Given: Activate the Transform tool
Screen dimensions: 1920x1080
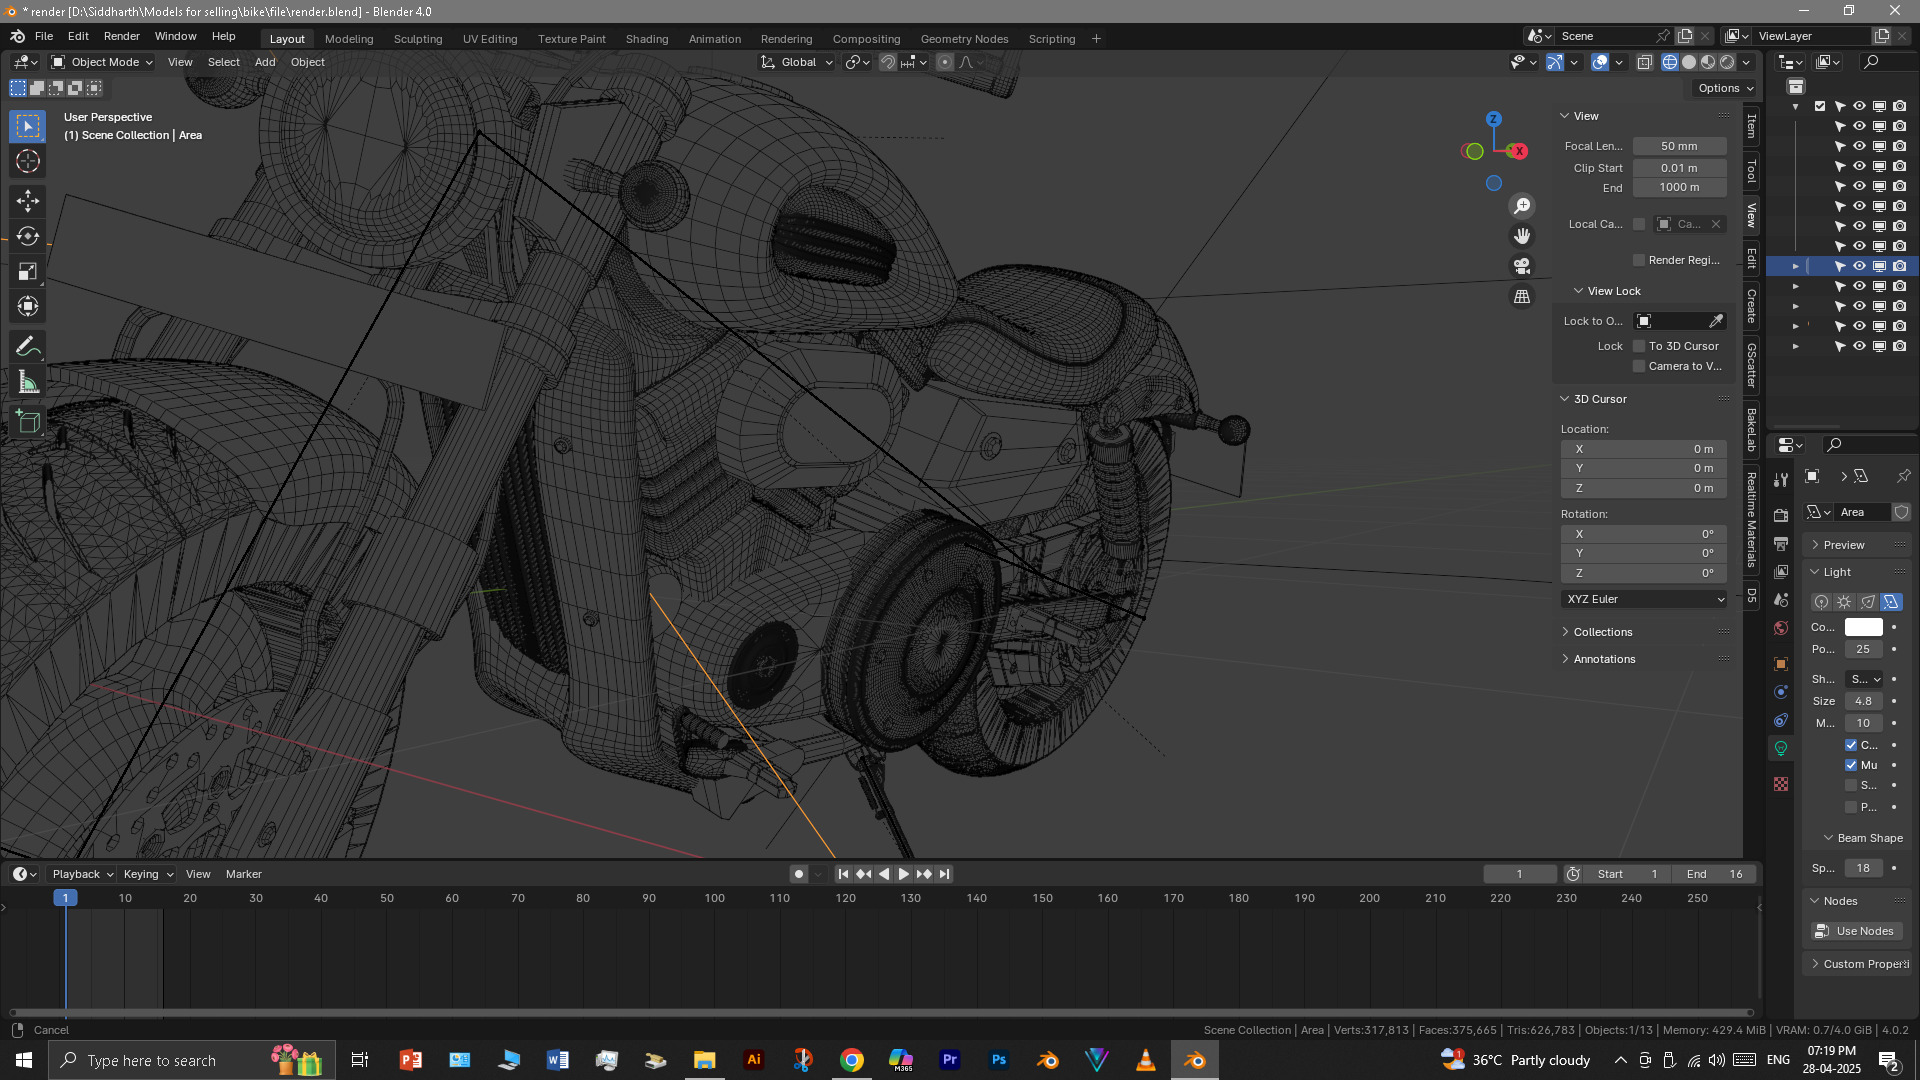Looking at the screenshot, I should [28, 306].
